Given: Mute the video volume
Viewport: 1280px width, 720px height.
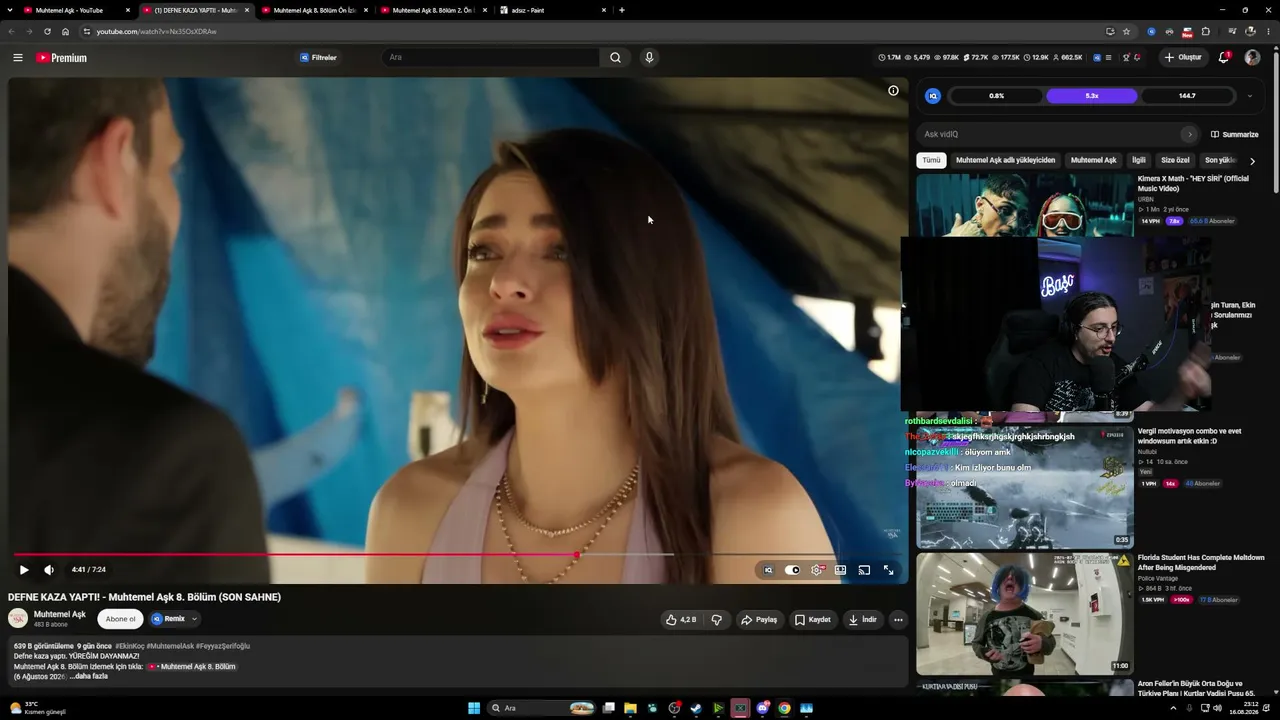Looking at the screenshot, I should coord(49,570).
